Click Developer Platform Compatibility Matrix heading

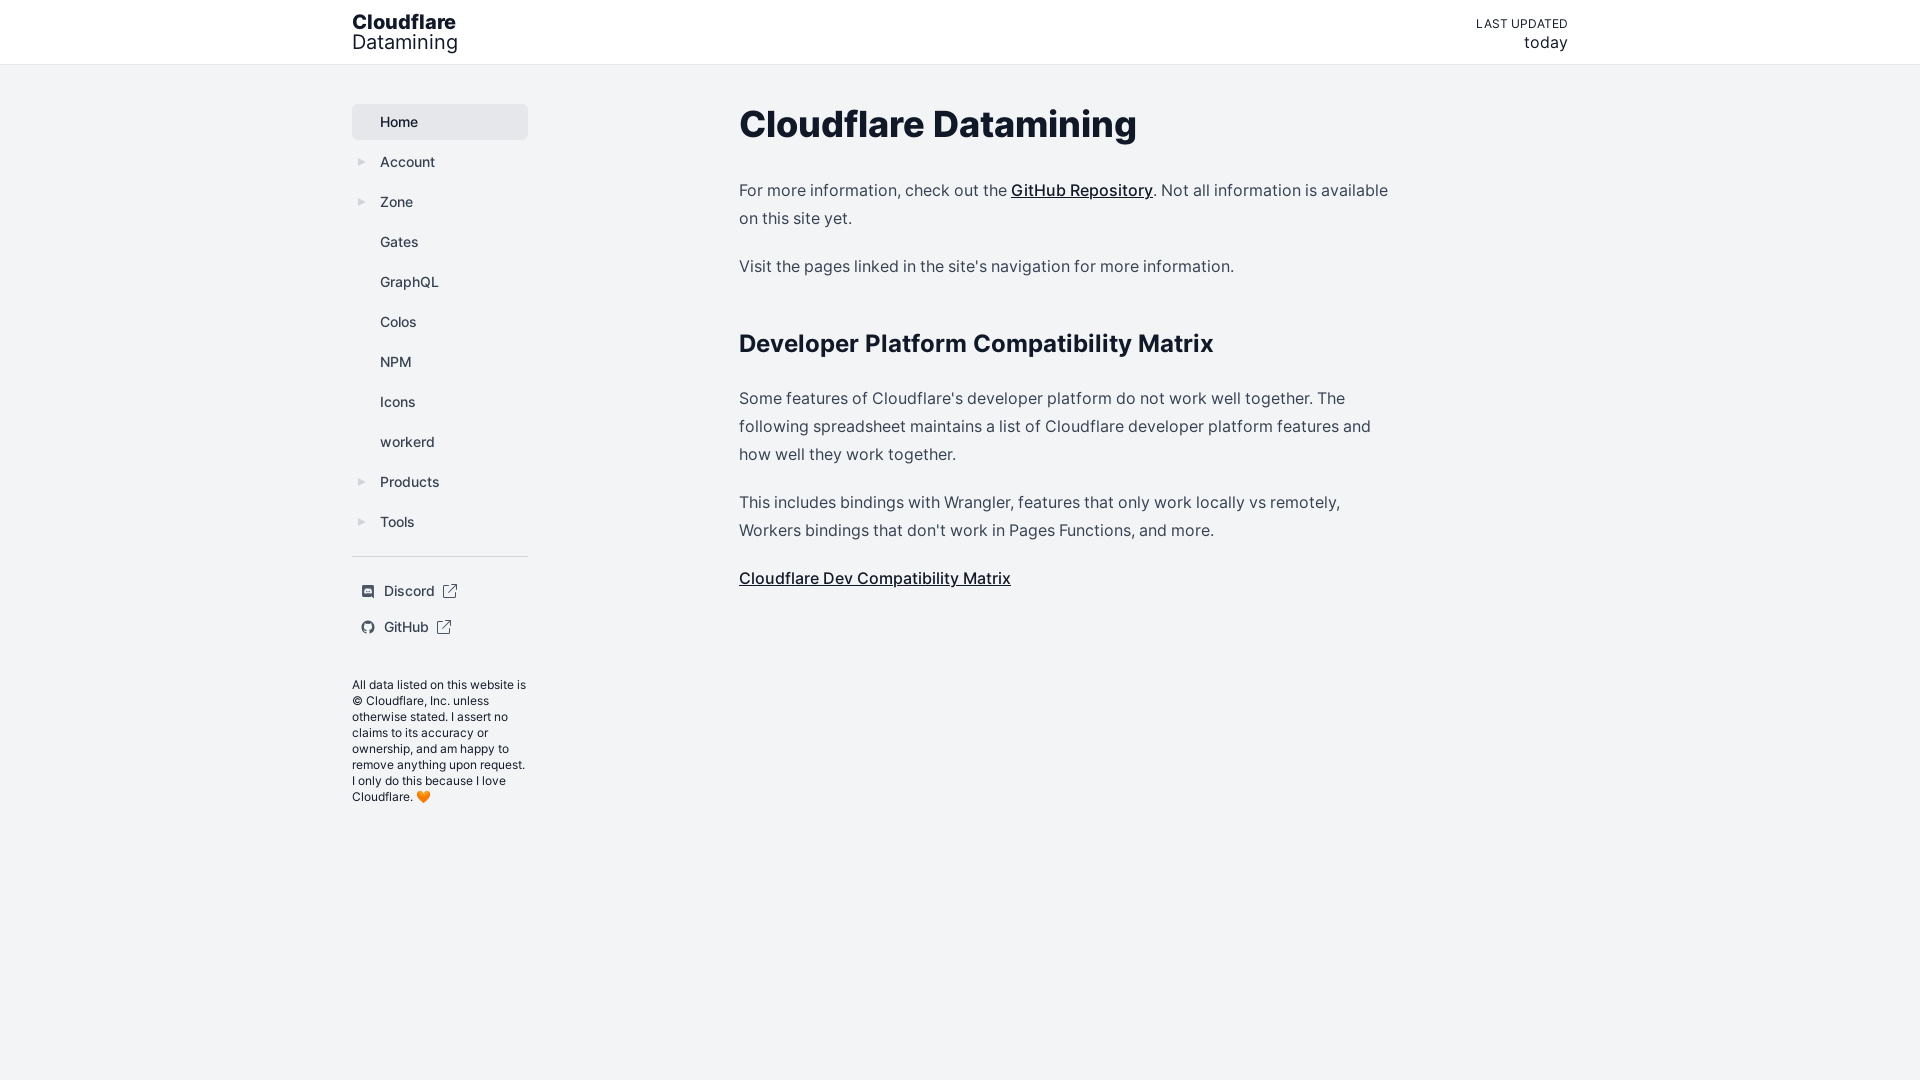tap(976, 343)
